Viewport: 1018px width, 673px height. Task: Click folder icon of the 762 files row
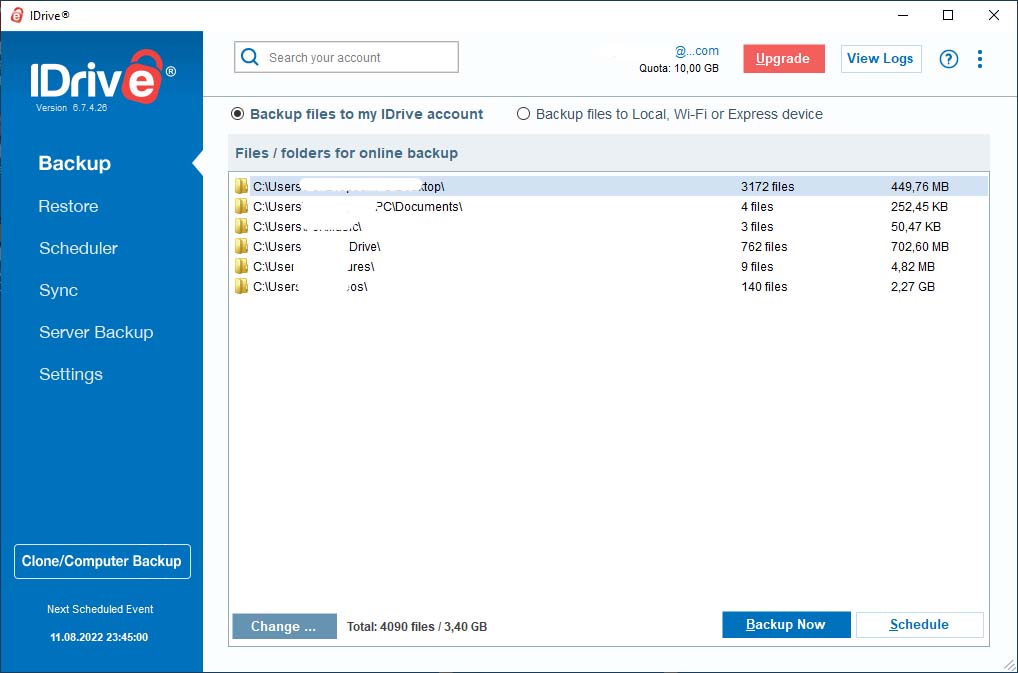pyautogui.click(x=242, y=247)
